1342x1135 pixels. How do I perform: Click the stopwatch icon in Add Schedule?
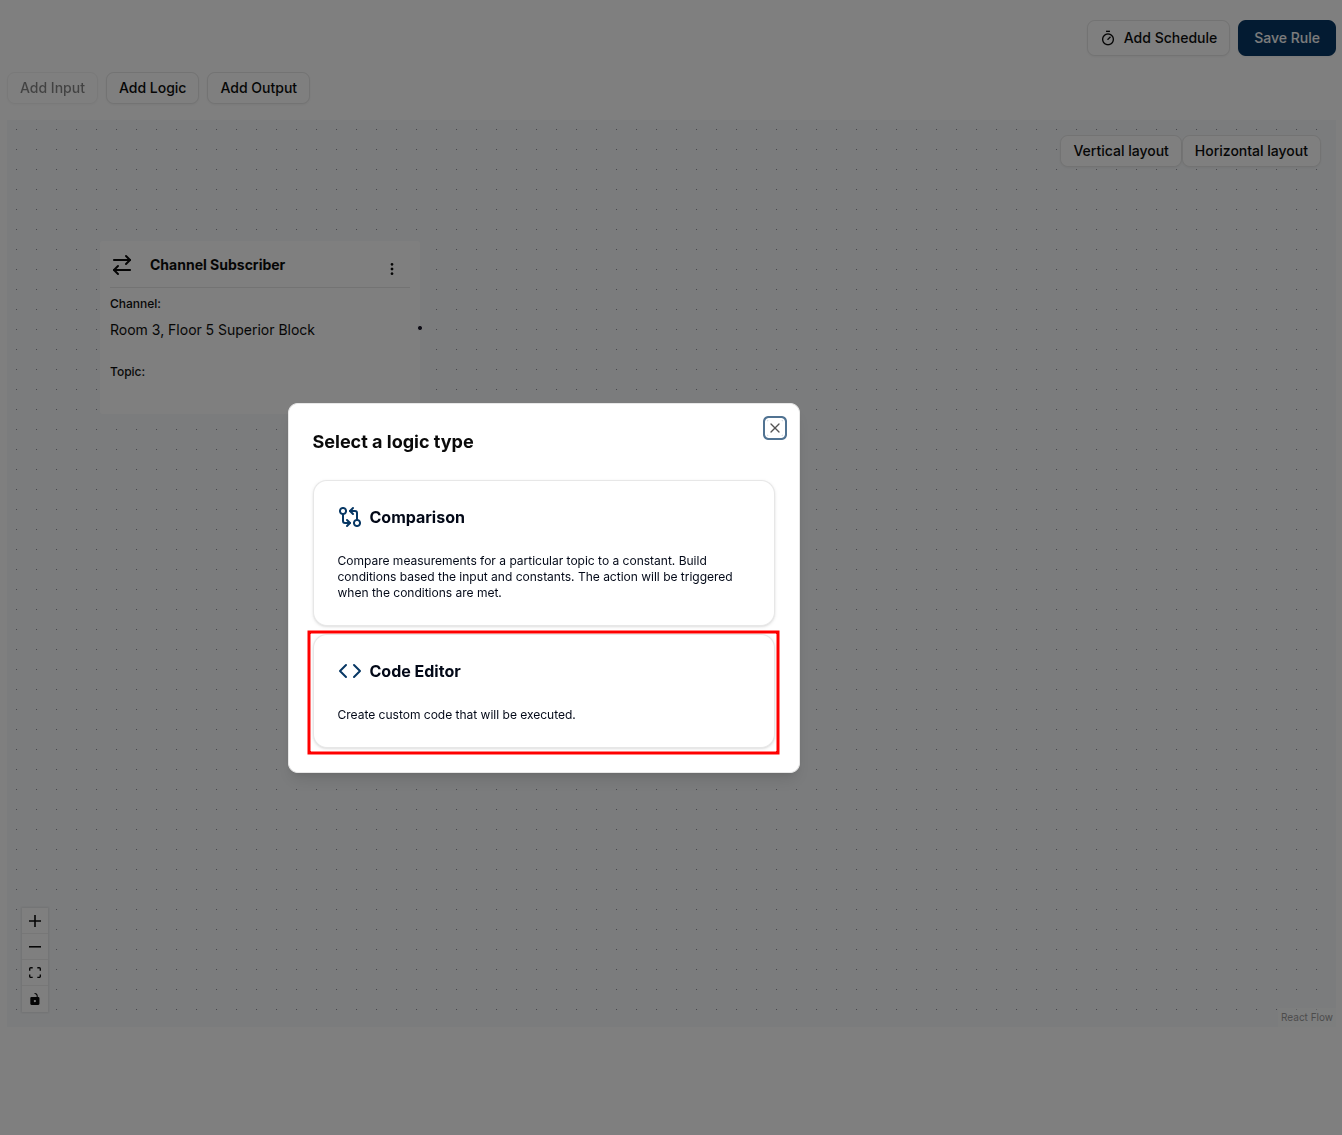click(1108, 38)
